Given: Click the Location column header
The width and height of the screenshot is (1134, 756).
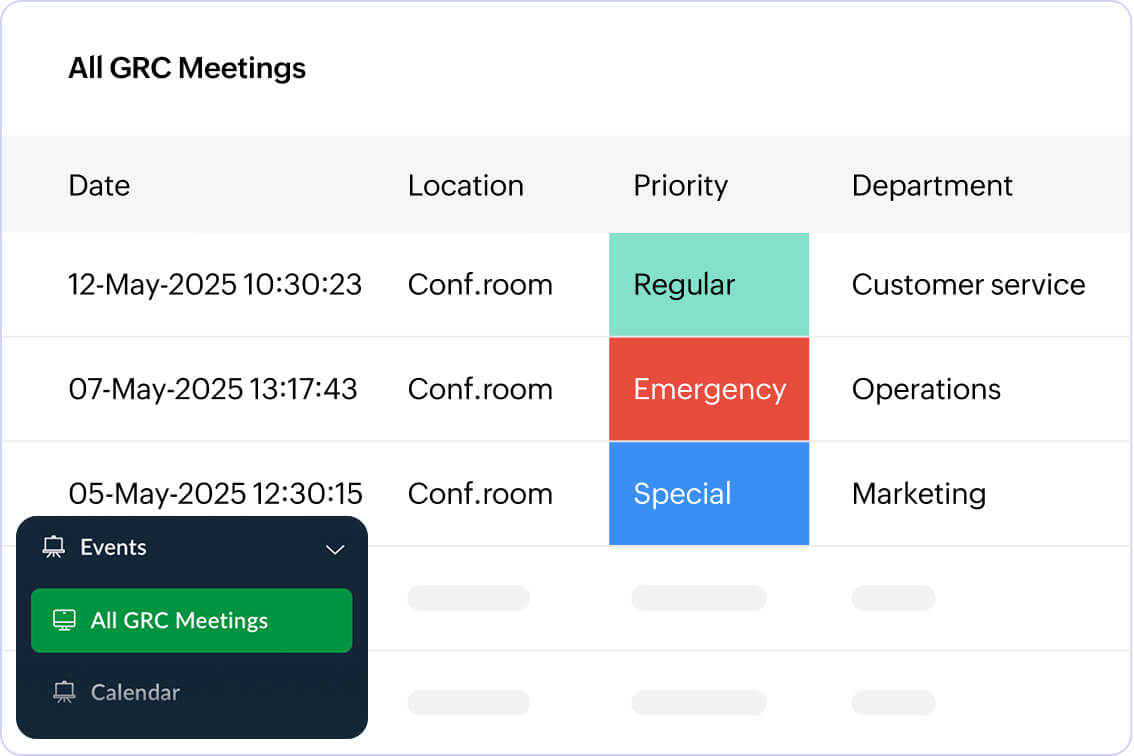Looking at the screenshot, I should (465, 186).
